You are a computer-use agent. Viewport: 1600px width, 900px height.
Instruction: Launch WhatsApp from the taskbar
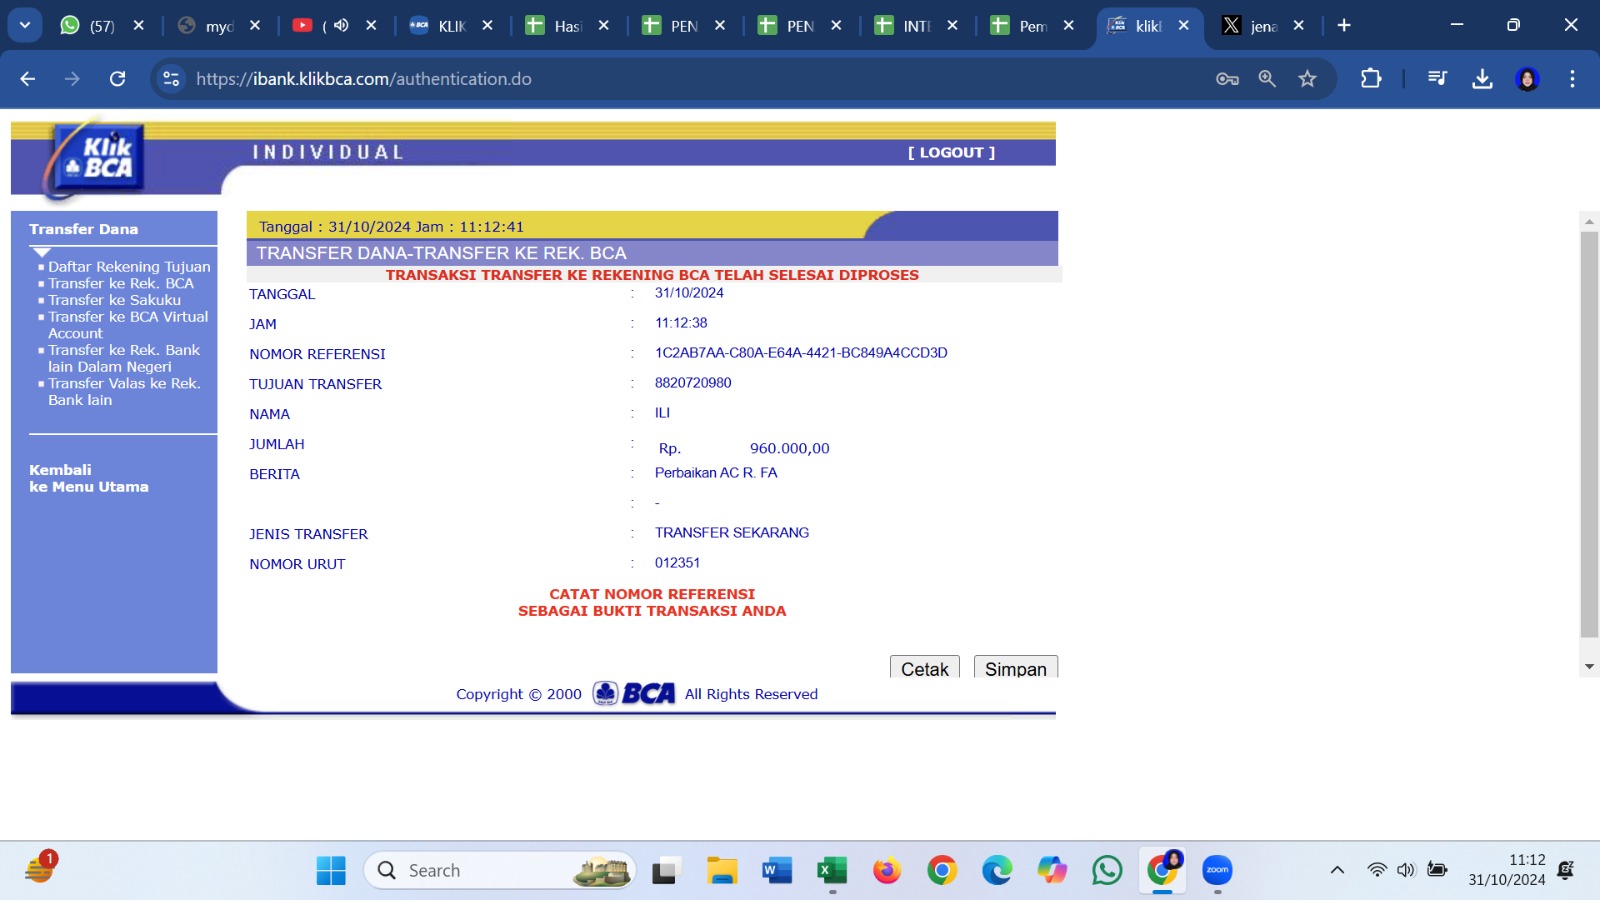pyautogui.click(x=1107, y=871)
